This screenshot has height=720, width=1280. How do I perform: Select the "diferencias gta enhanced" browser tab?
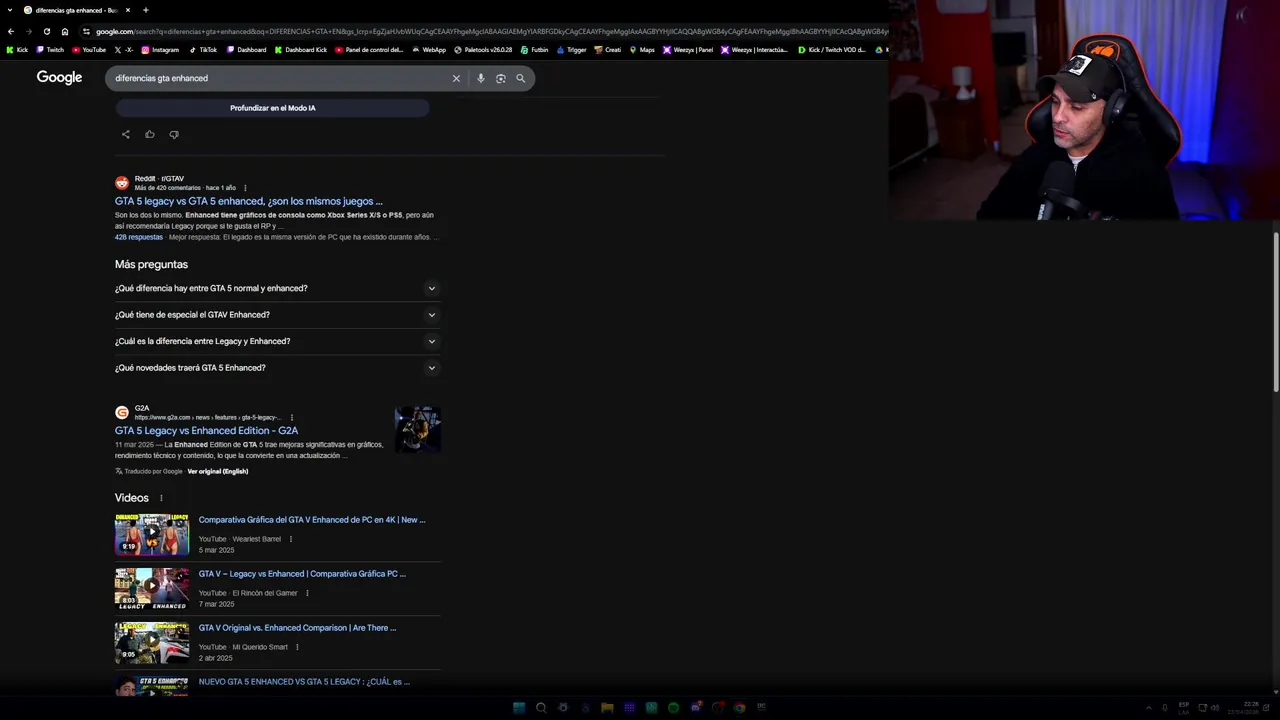point(76,10)
